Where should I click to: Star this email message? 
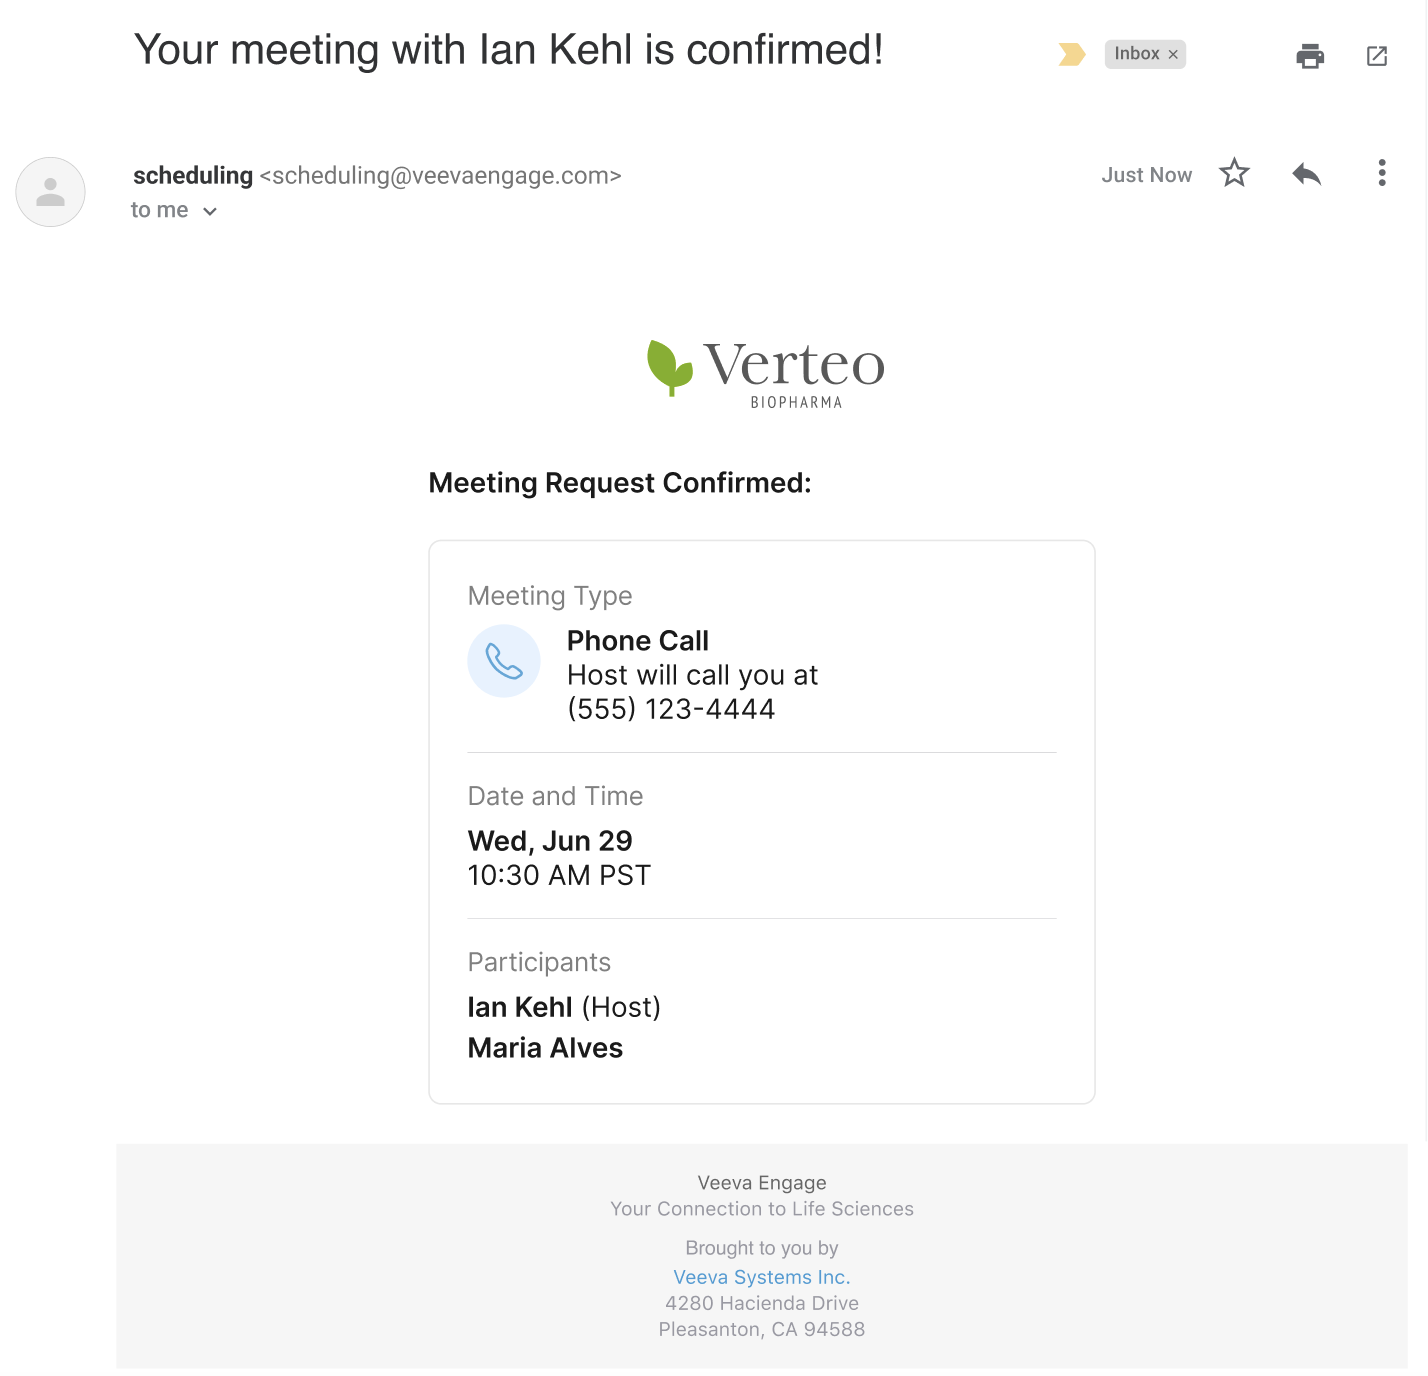1235,173
